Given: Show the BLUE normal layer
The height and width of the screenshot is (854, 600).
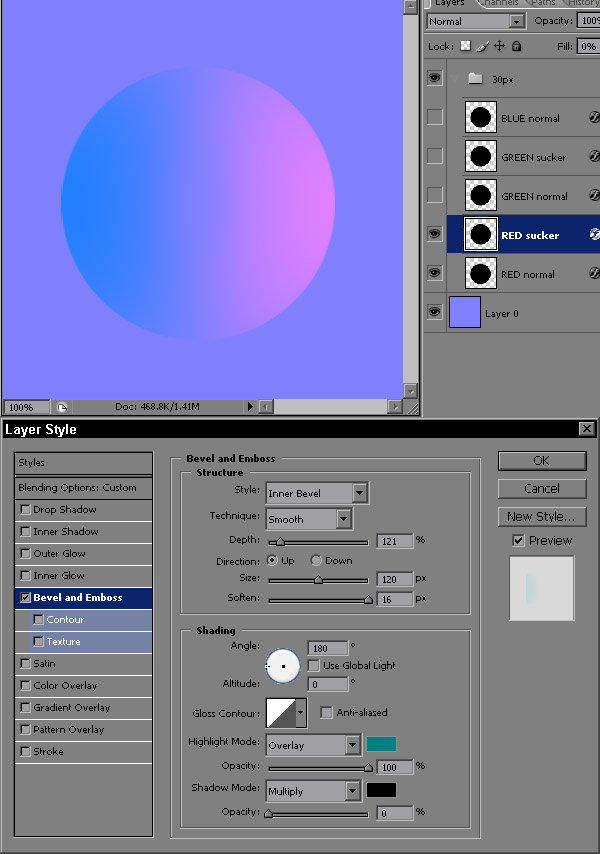Looking at the screenshot, I should (434, 118).
